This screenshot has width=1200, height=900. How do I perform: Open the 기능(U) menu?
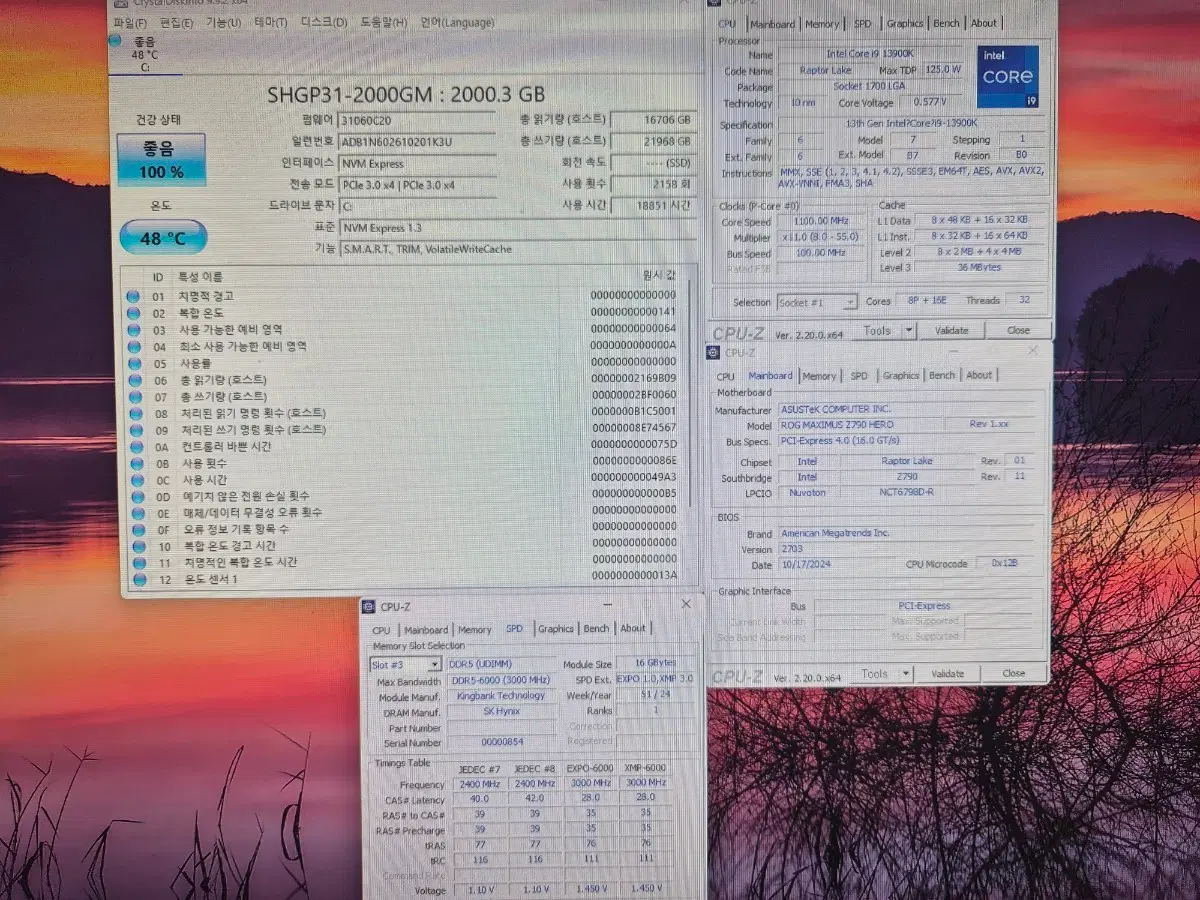223,22
